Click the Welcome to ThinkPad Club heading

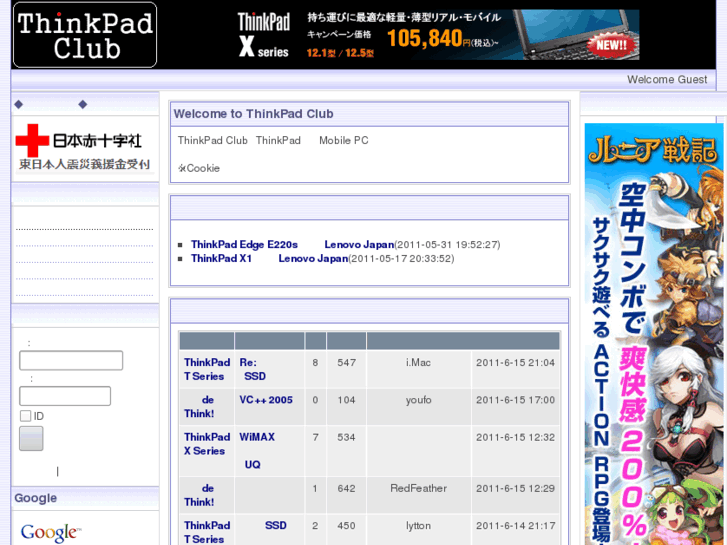click(x=253, y=114)
